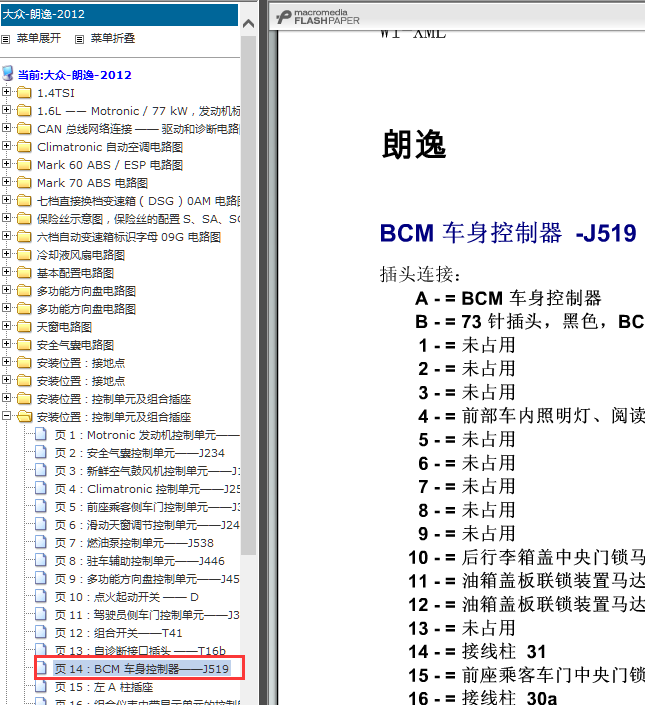Open 页 15：左 A 柱插座 page
645x705 pixels.
[104, 687]
